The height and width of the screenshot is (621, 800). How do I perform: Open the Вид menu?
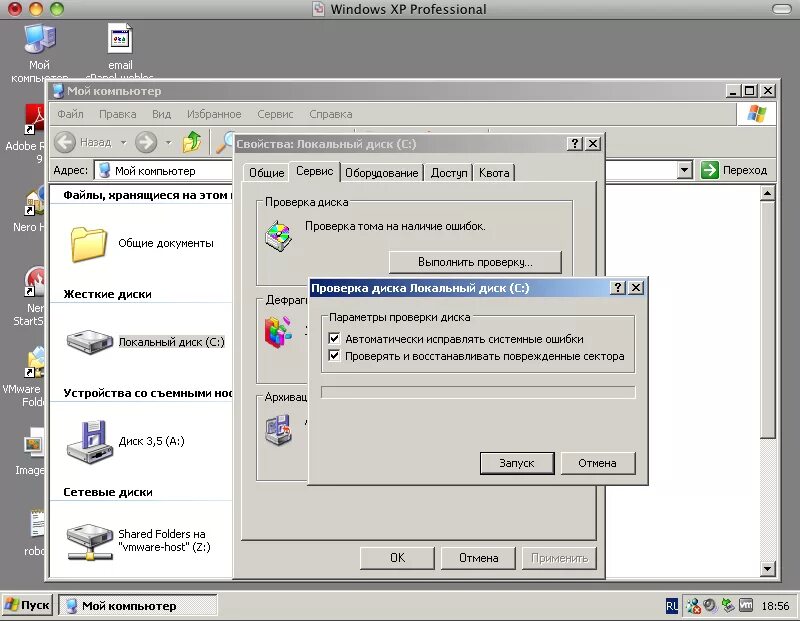[161, 114]
